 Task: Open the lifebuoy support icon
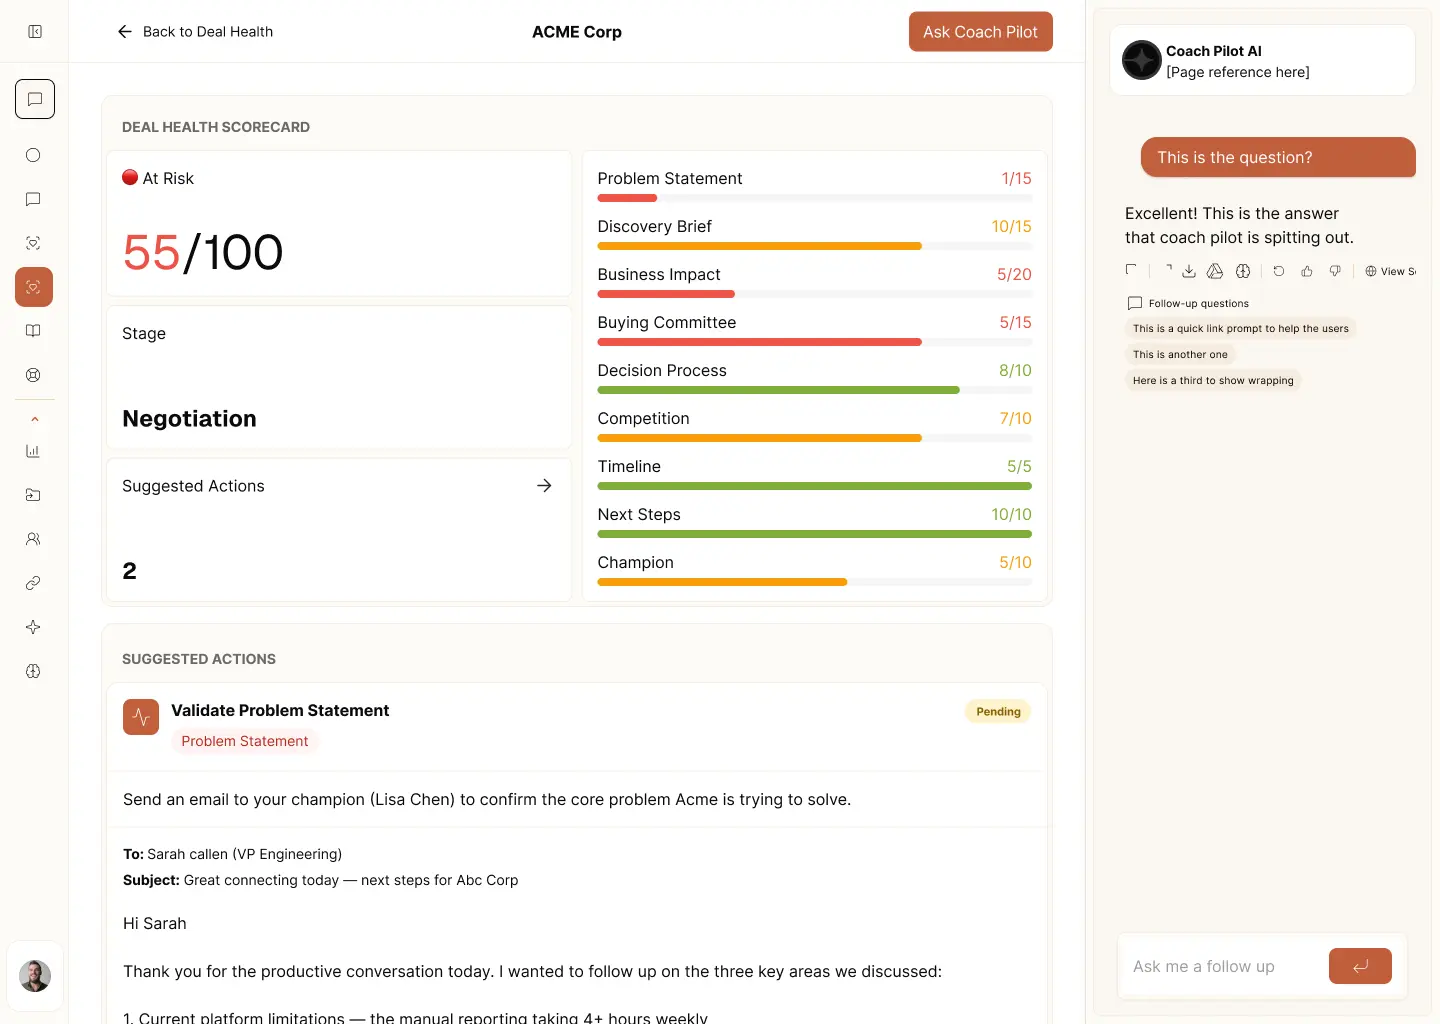(33, 375)
